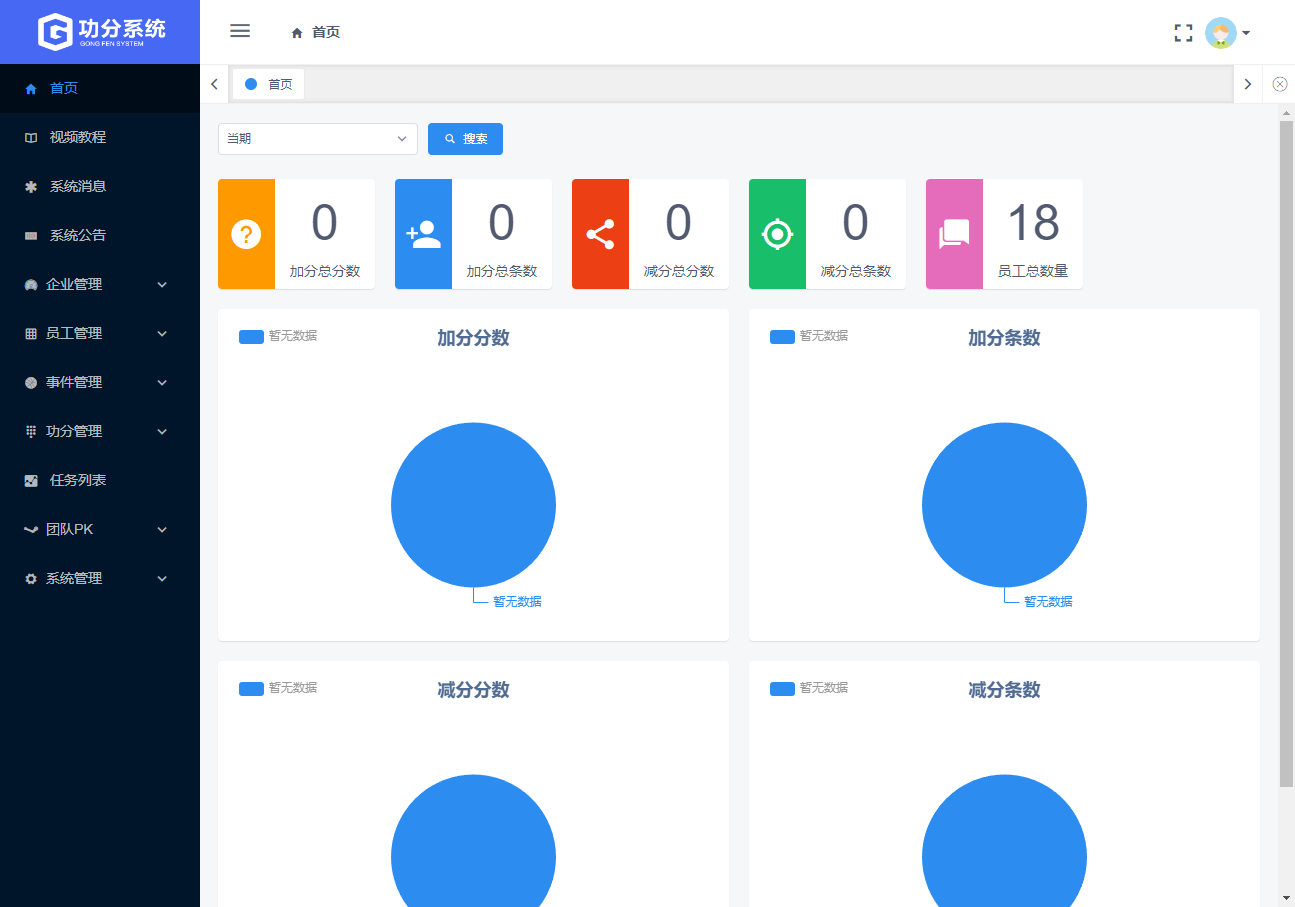Image resolution: width=1295 pixels, height=907 pixels.
Task: Expand the 企业管理 menu chevron
Action: coord(162,285)
